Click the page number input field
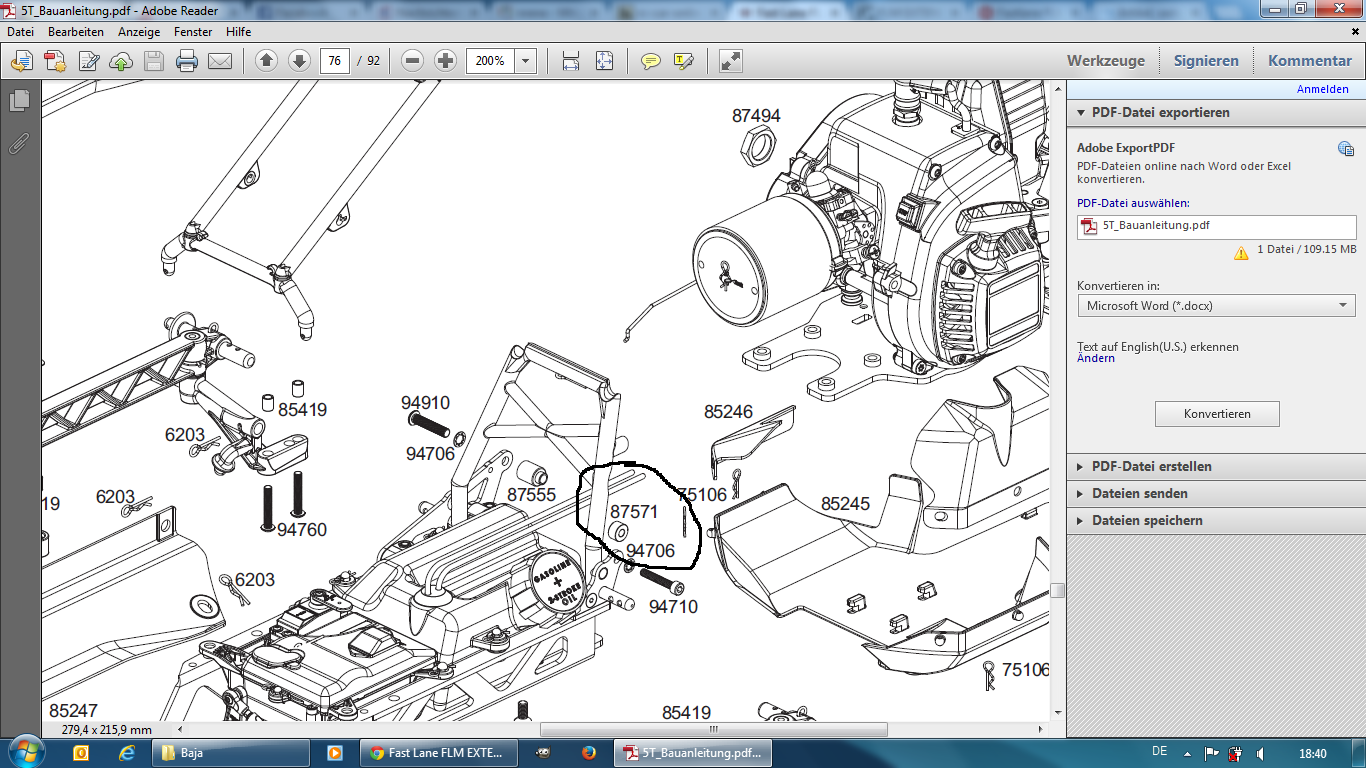 click(335, 61)
